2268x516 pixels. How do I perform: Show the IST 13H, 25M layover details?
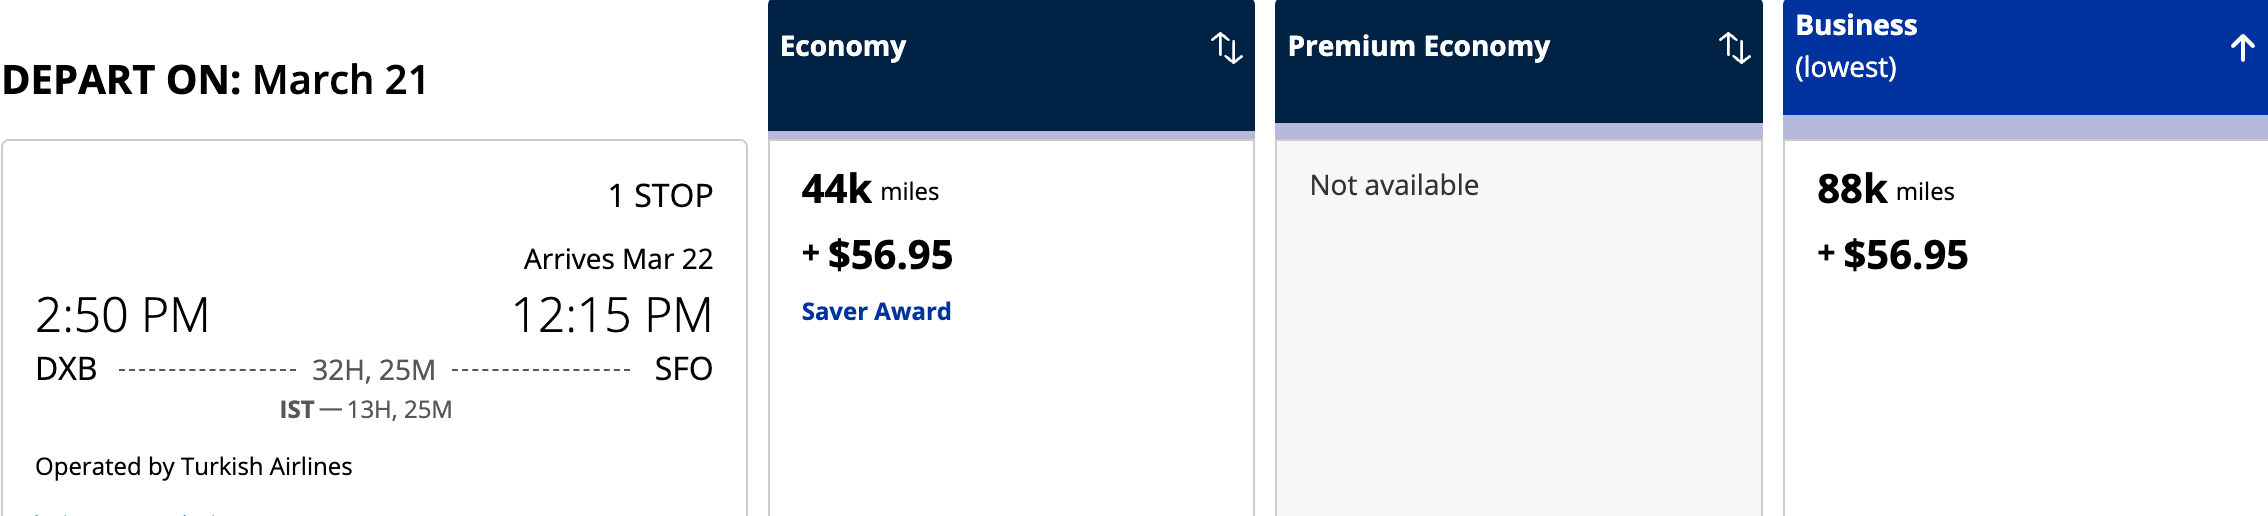[366, 410]
